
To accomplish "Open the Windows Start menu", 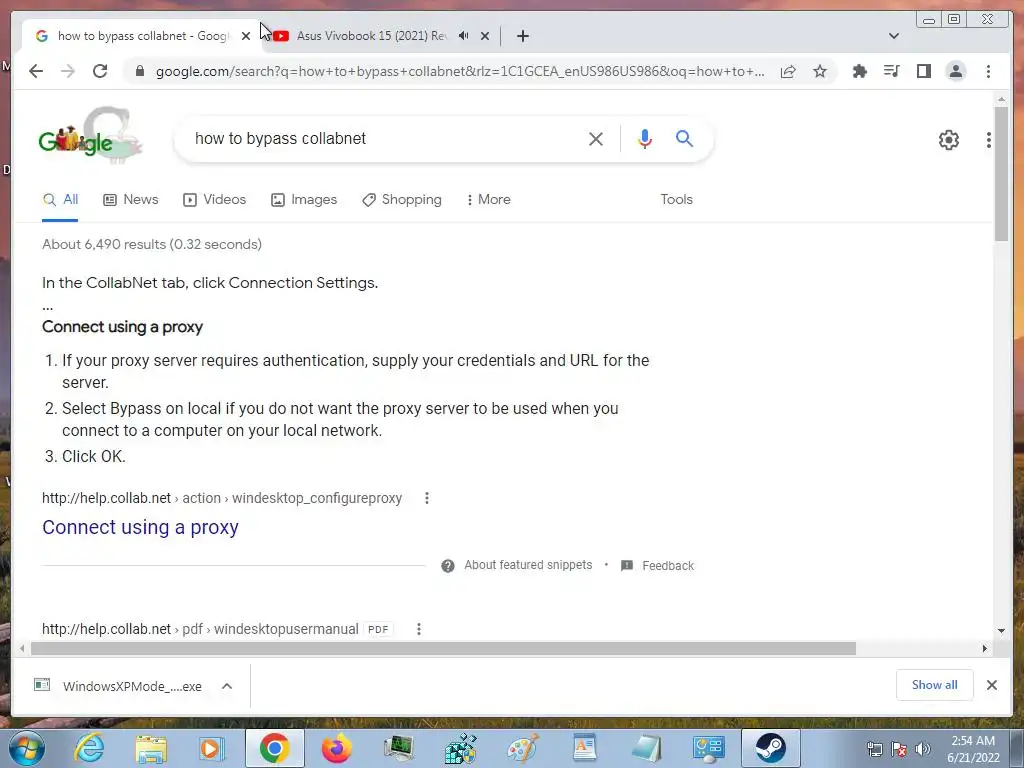I will [x=27, y=748].
